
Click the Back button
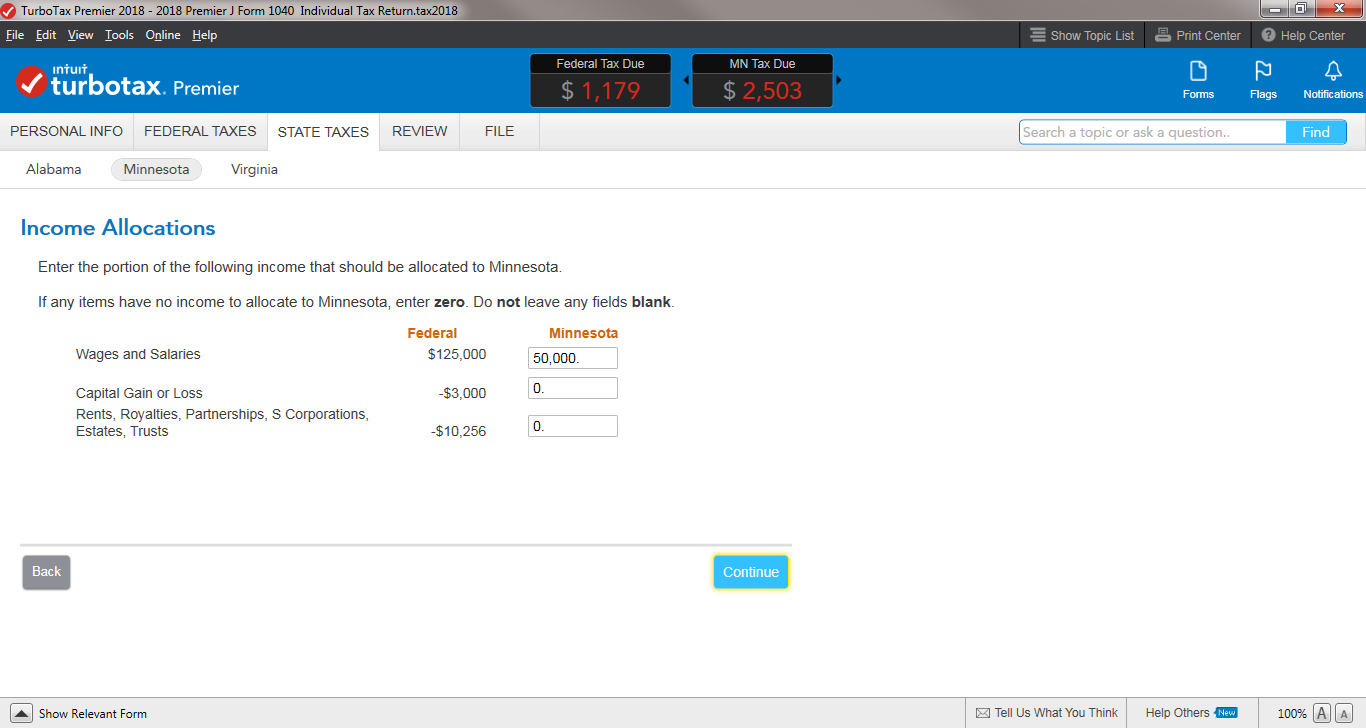(x=46, y=572)
